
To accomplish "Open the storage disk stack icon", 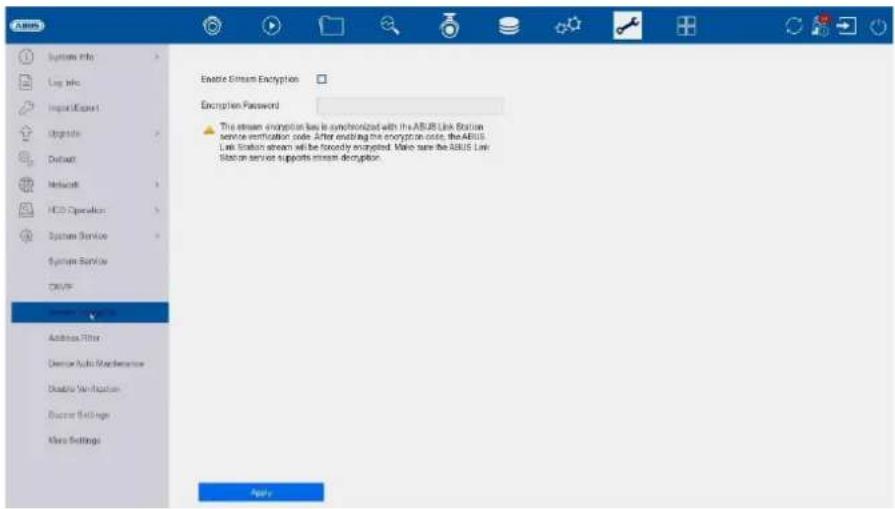I will (x=509, y=26).
